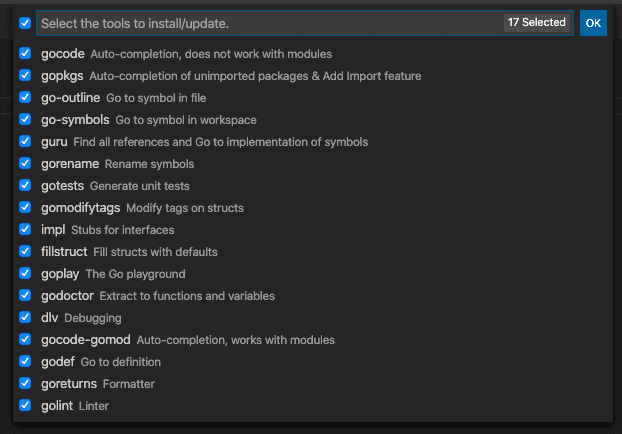Click OK to confirm tool selection
622x434 pixels.
[593, 23]
